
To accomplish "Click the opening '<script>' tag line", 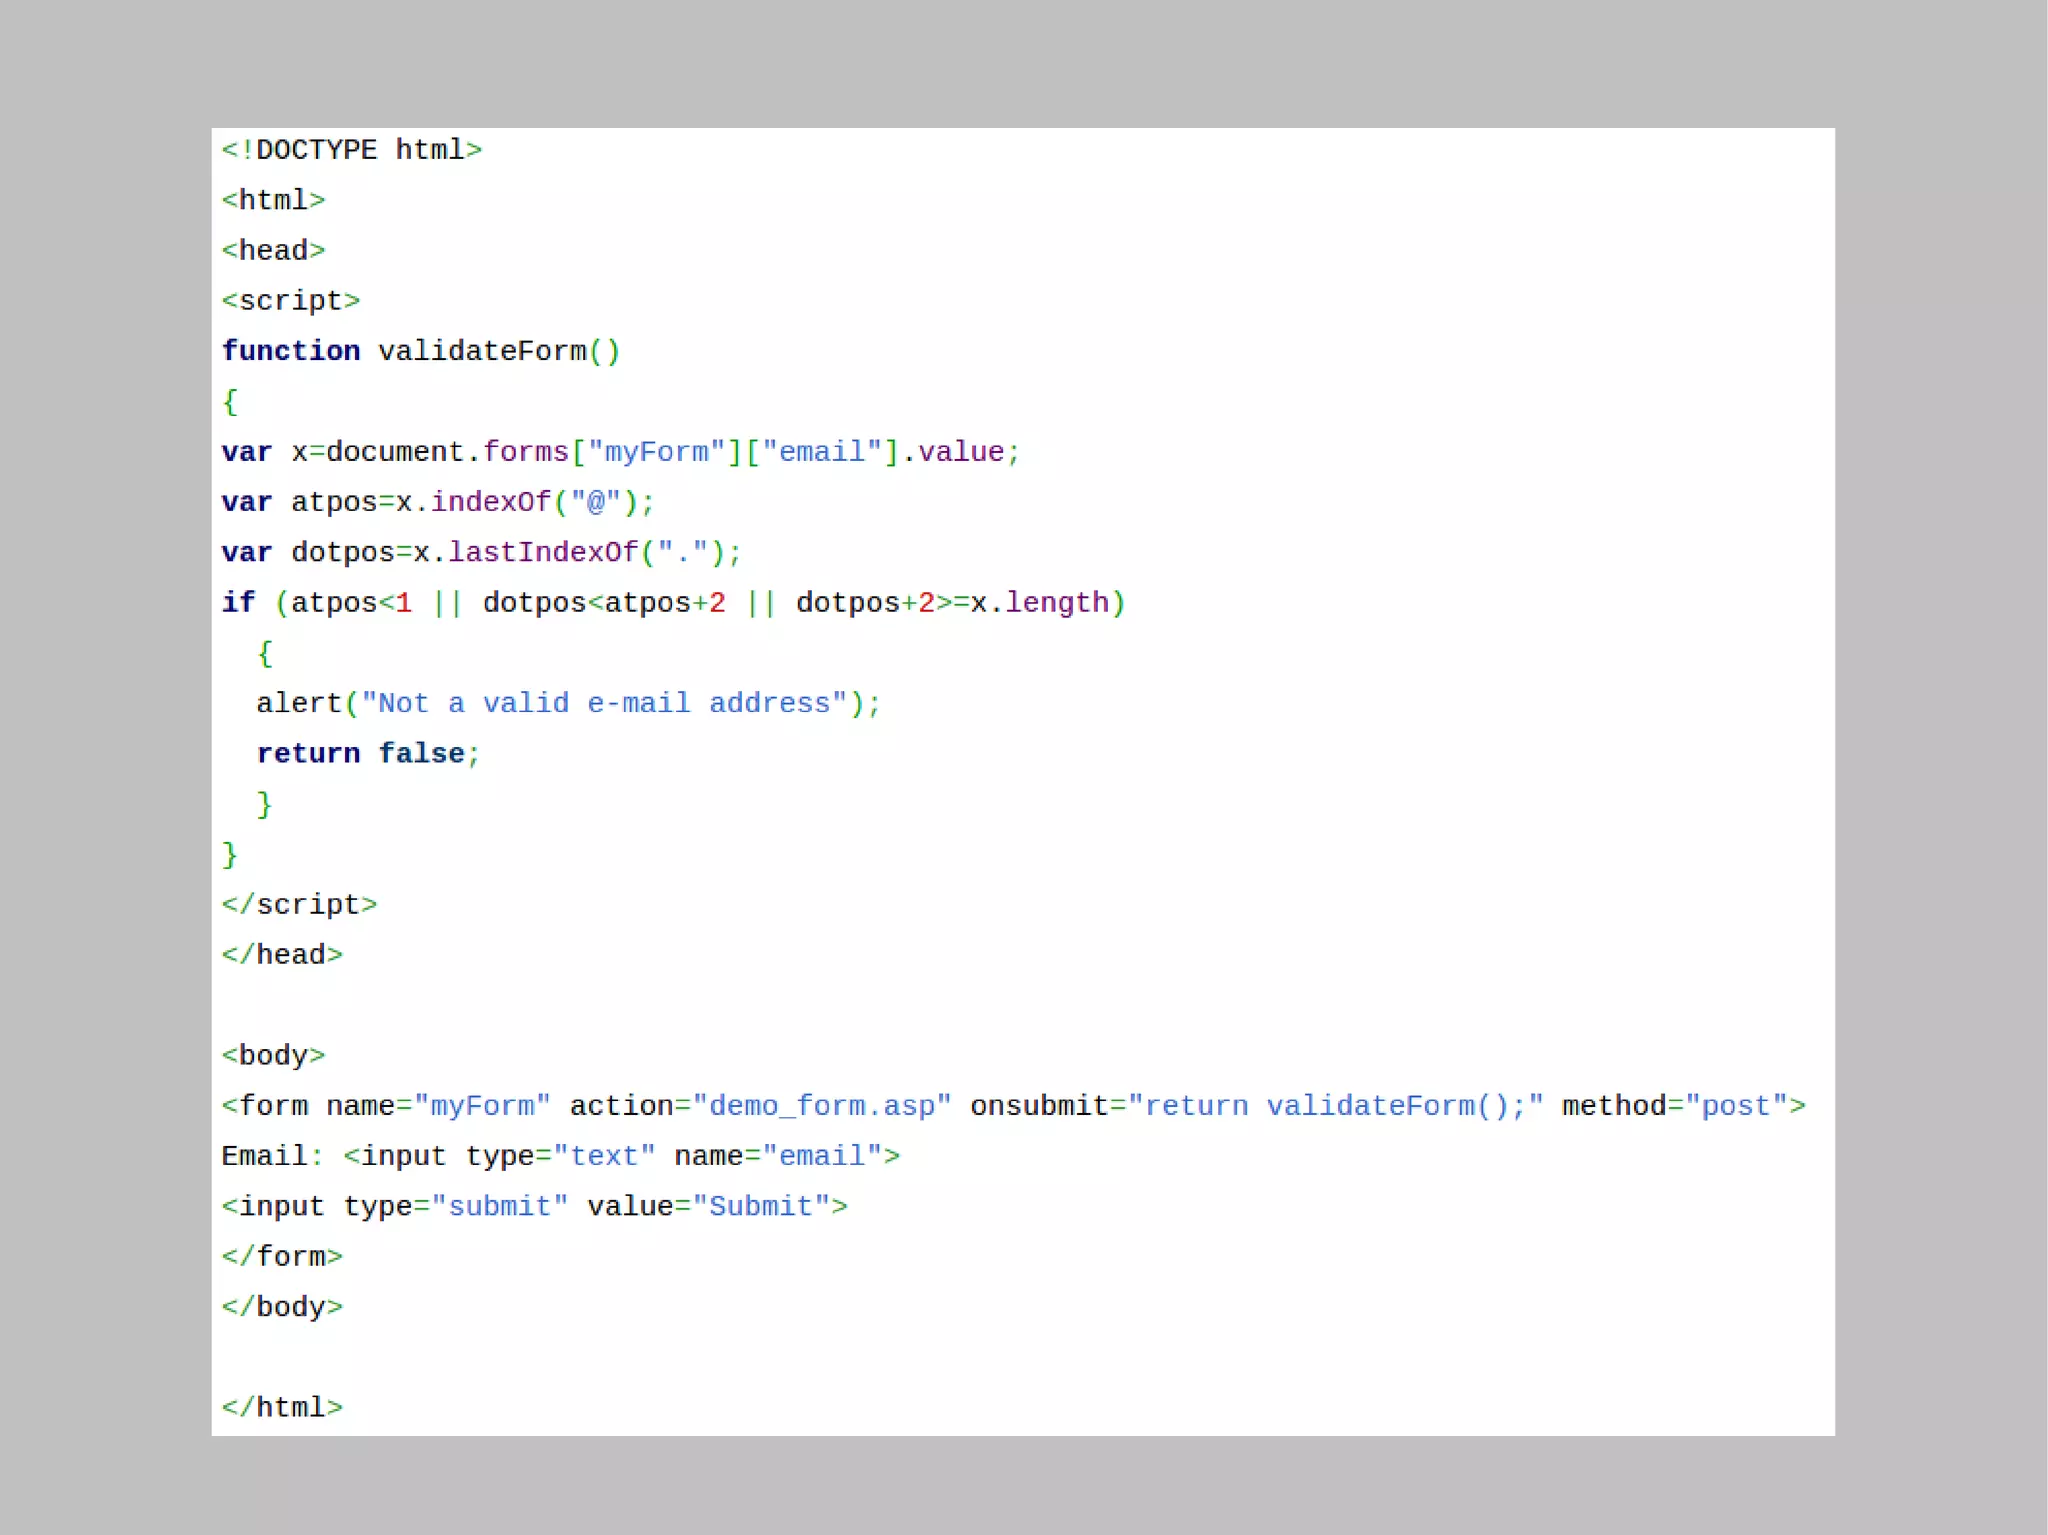I will click(291, 301).
